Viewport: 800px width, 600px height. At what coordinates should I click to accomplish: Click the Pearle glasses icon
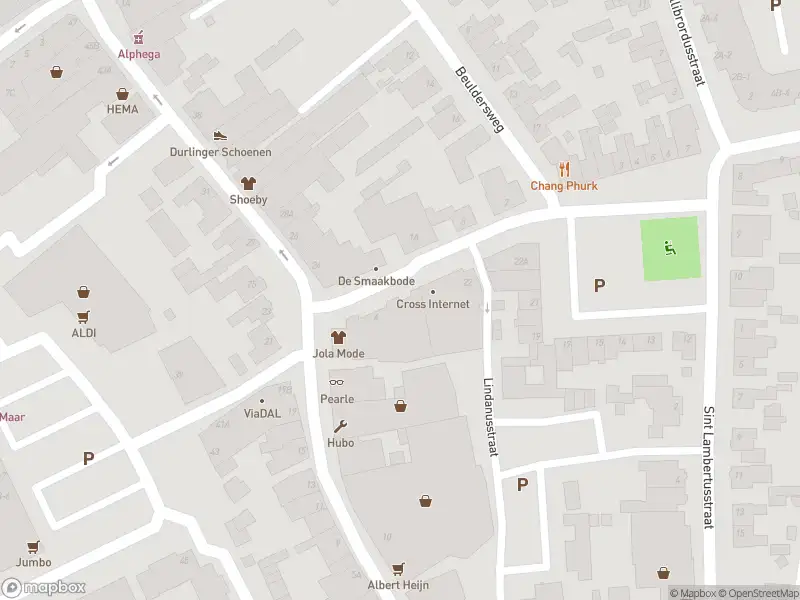pyautogui.click(x=336, y=382)
